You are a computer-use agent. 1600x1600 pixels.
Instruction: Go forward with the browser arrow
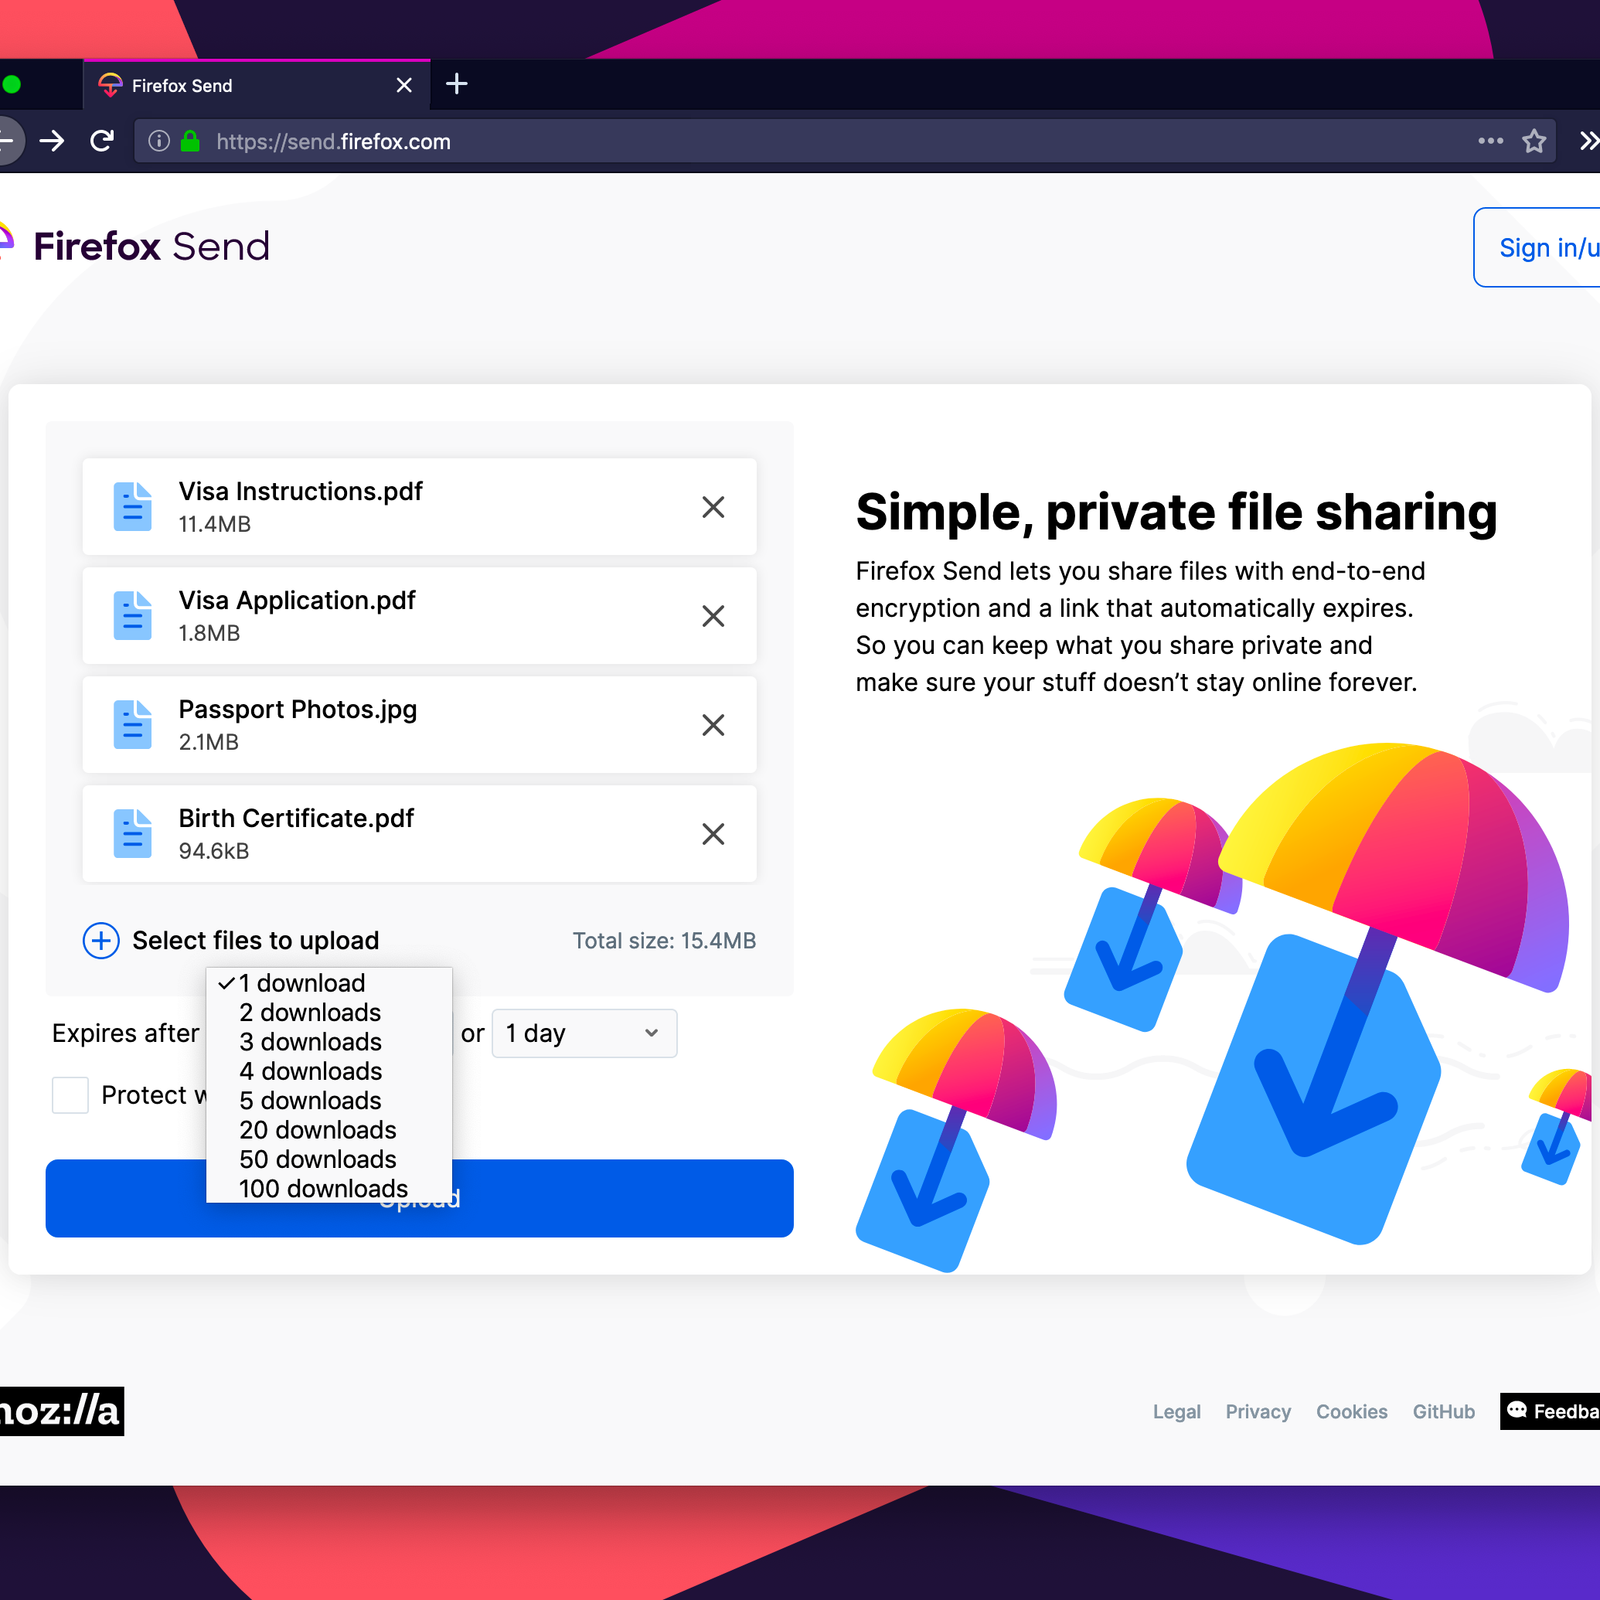coord(52,141)
